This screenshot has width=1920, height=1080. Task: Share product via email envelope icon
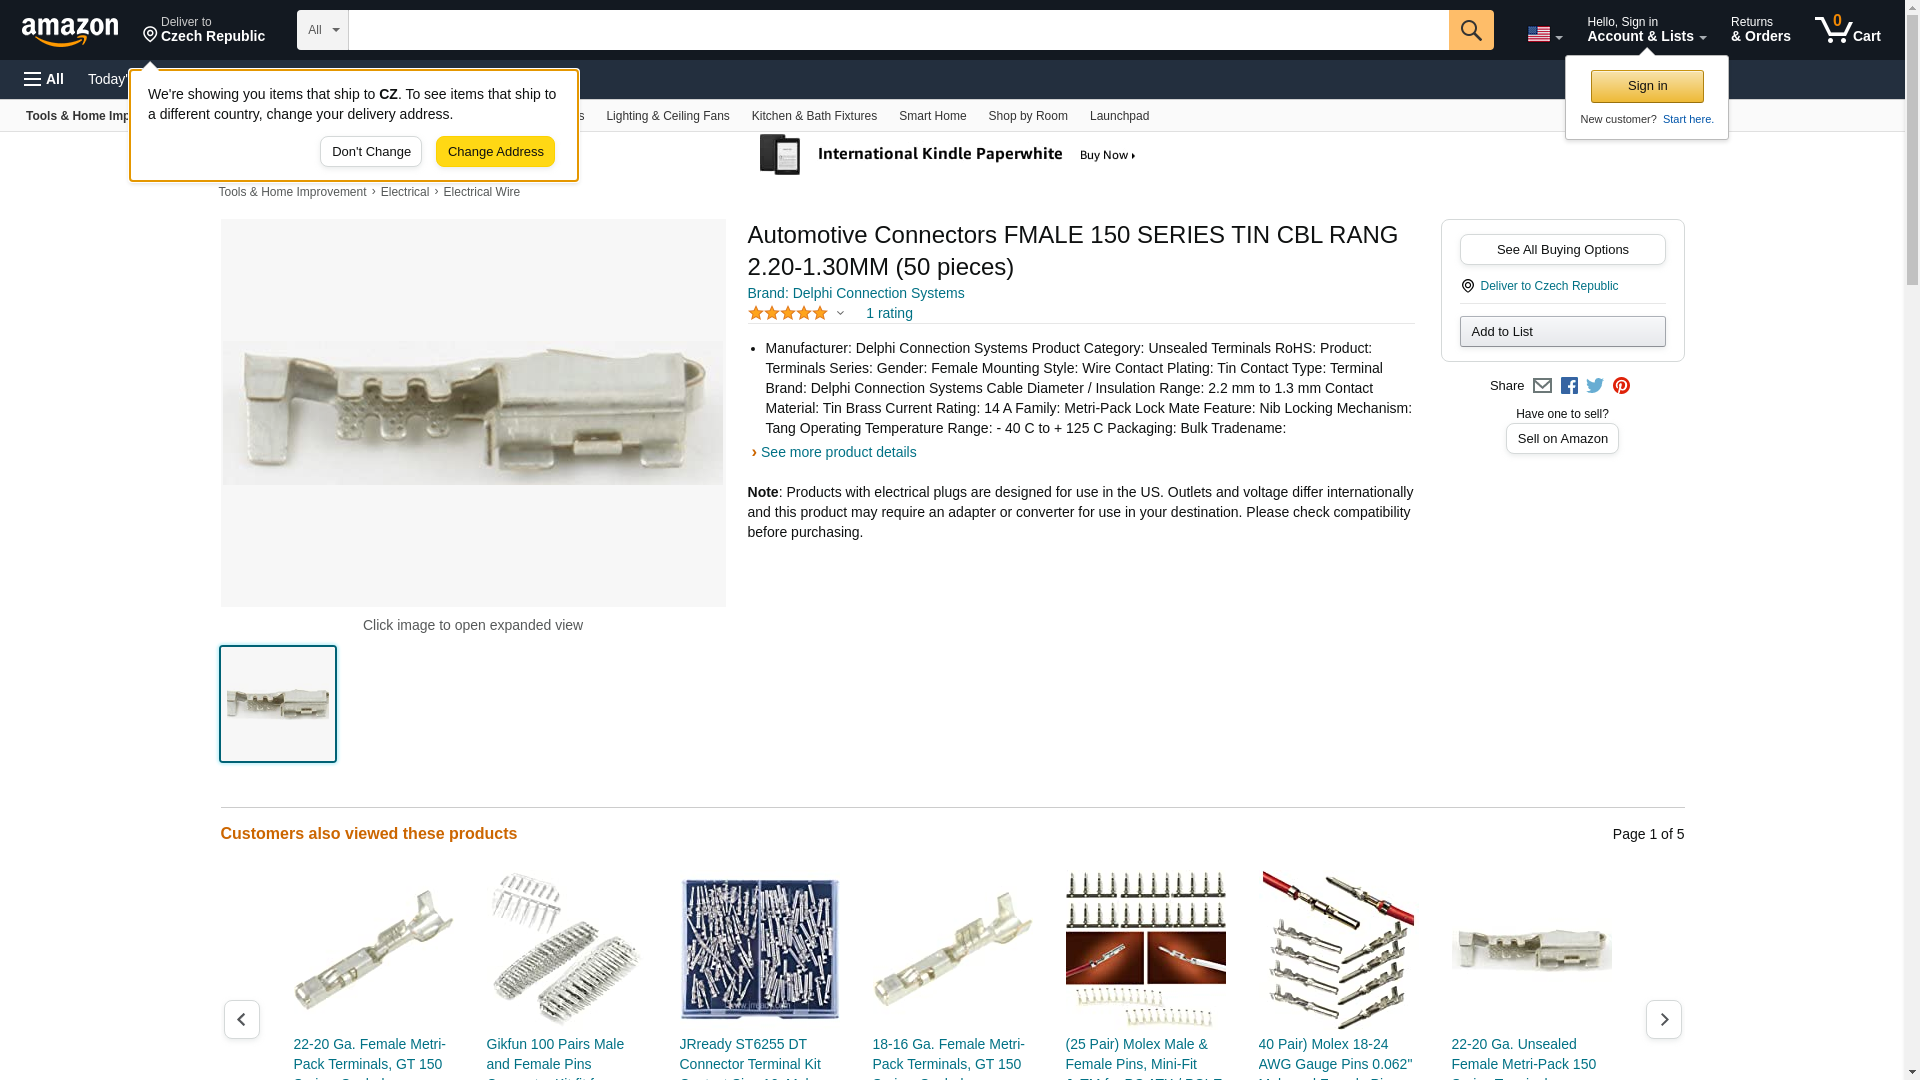(x=1542, y=386)
